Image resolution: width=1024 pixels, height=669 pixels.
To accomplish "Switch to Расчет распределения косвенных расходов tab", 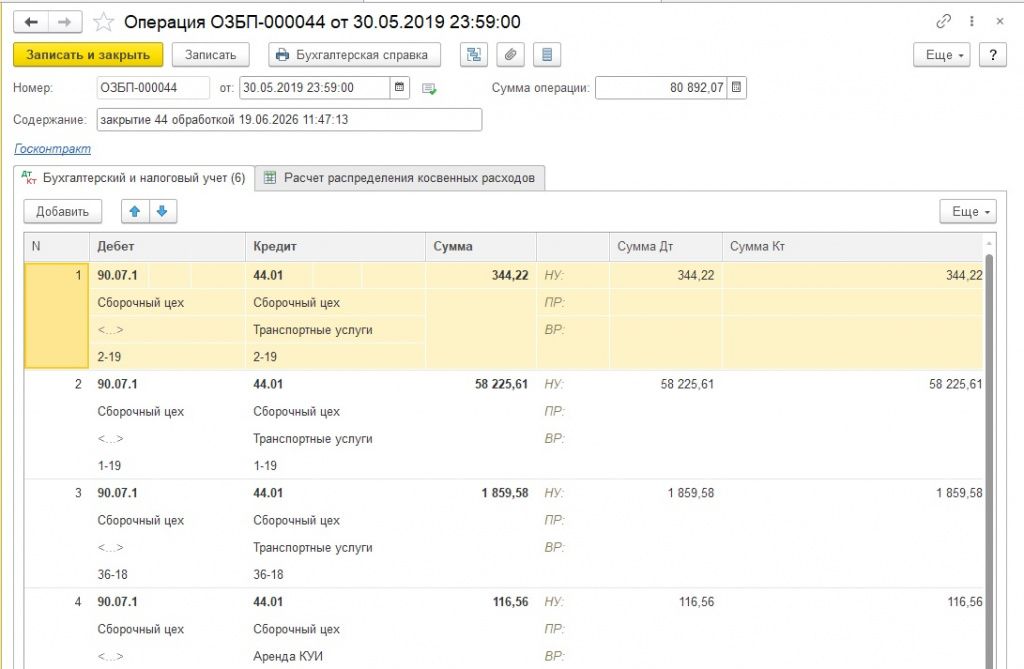I will [x=400, y=178].
